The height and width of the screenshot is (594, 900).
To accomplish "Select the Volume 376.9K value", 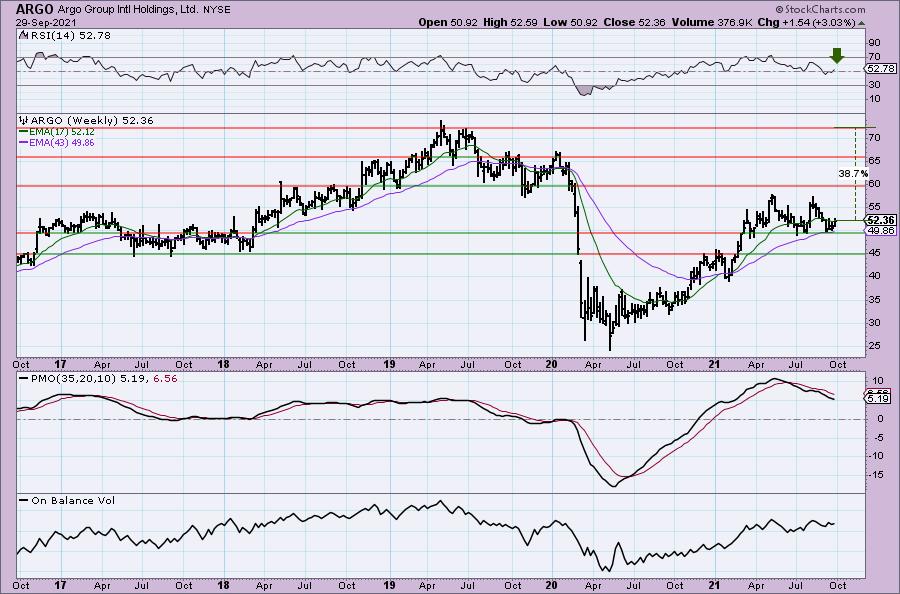I will (x=712, y=22).
